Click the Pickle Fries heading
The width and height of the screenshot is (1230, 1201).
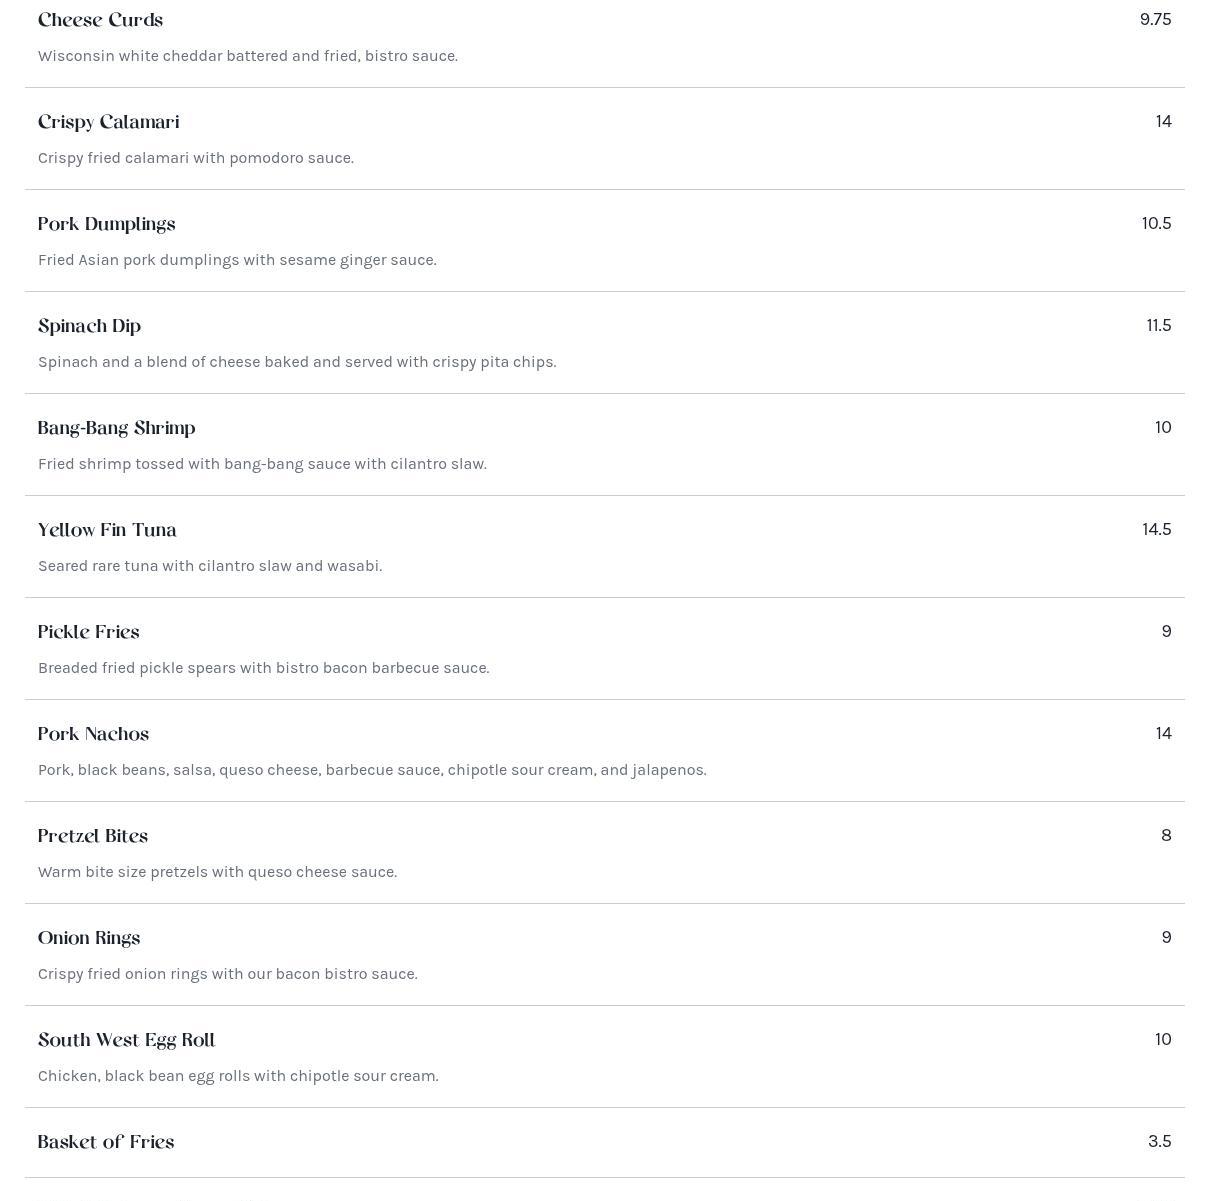pyautogui.click(x=88, y=633)
